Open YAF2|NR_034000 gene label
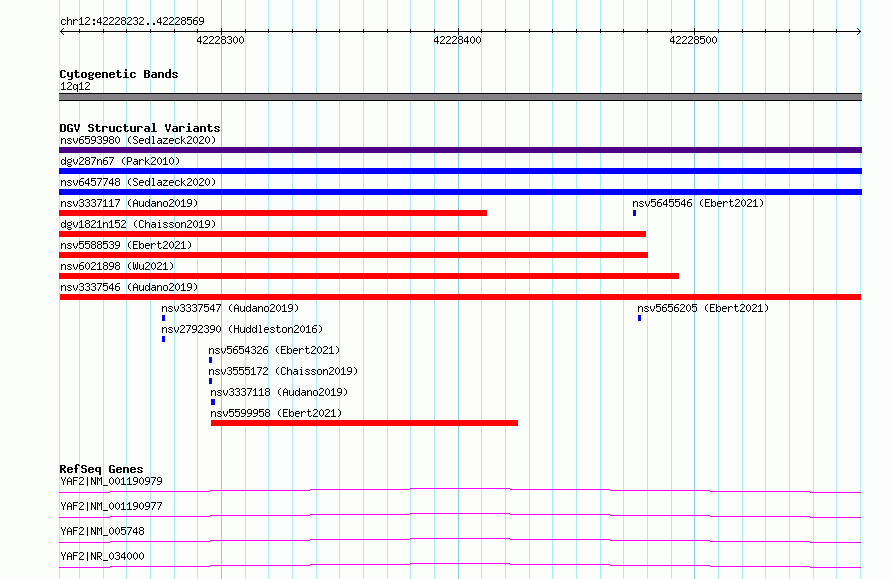Screen dimensions: 890x579 pyautogui.click(x=102, y=556)
